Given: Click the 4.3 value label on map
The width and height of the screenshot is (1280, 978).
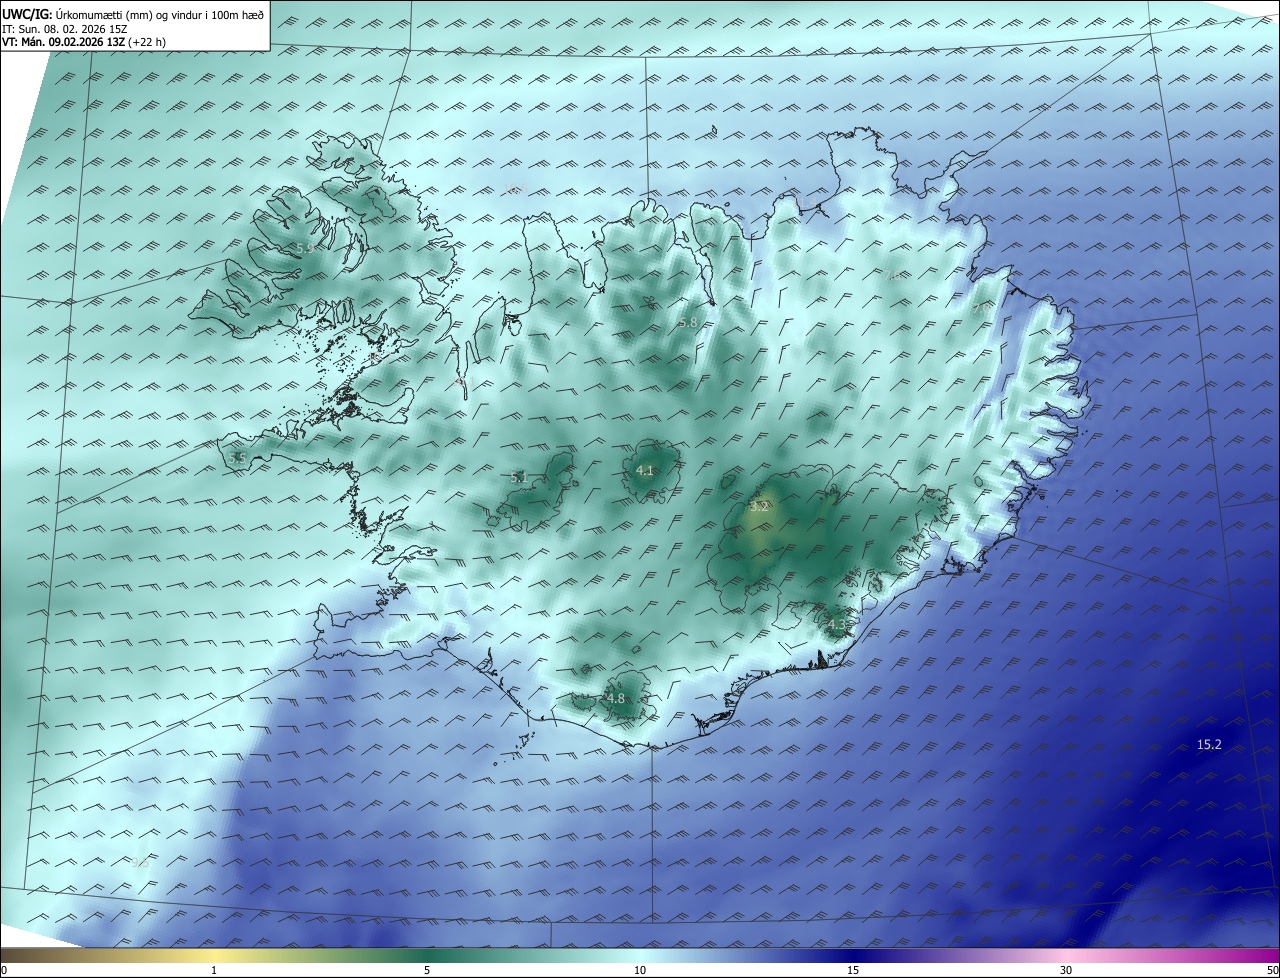Looking at the screenshot, I should coord(837,624).
